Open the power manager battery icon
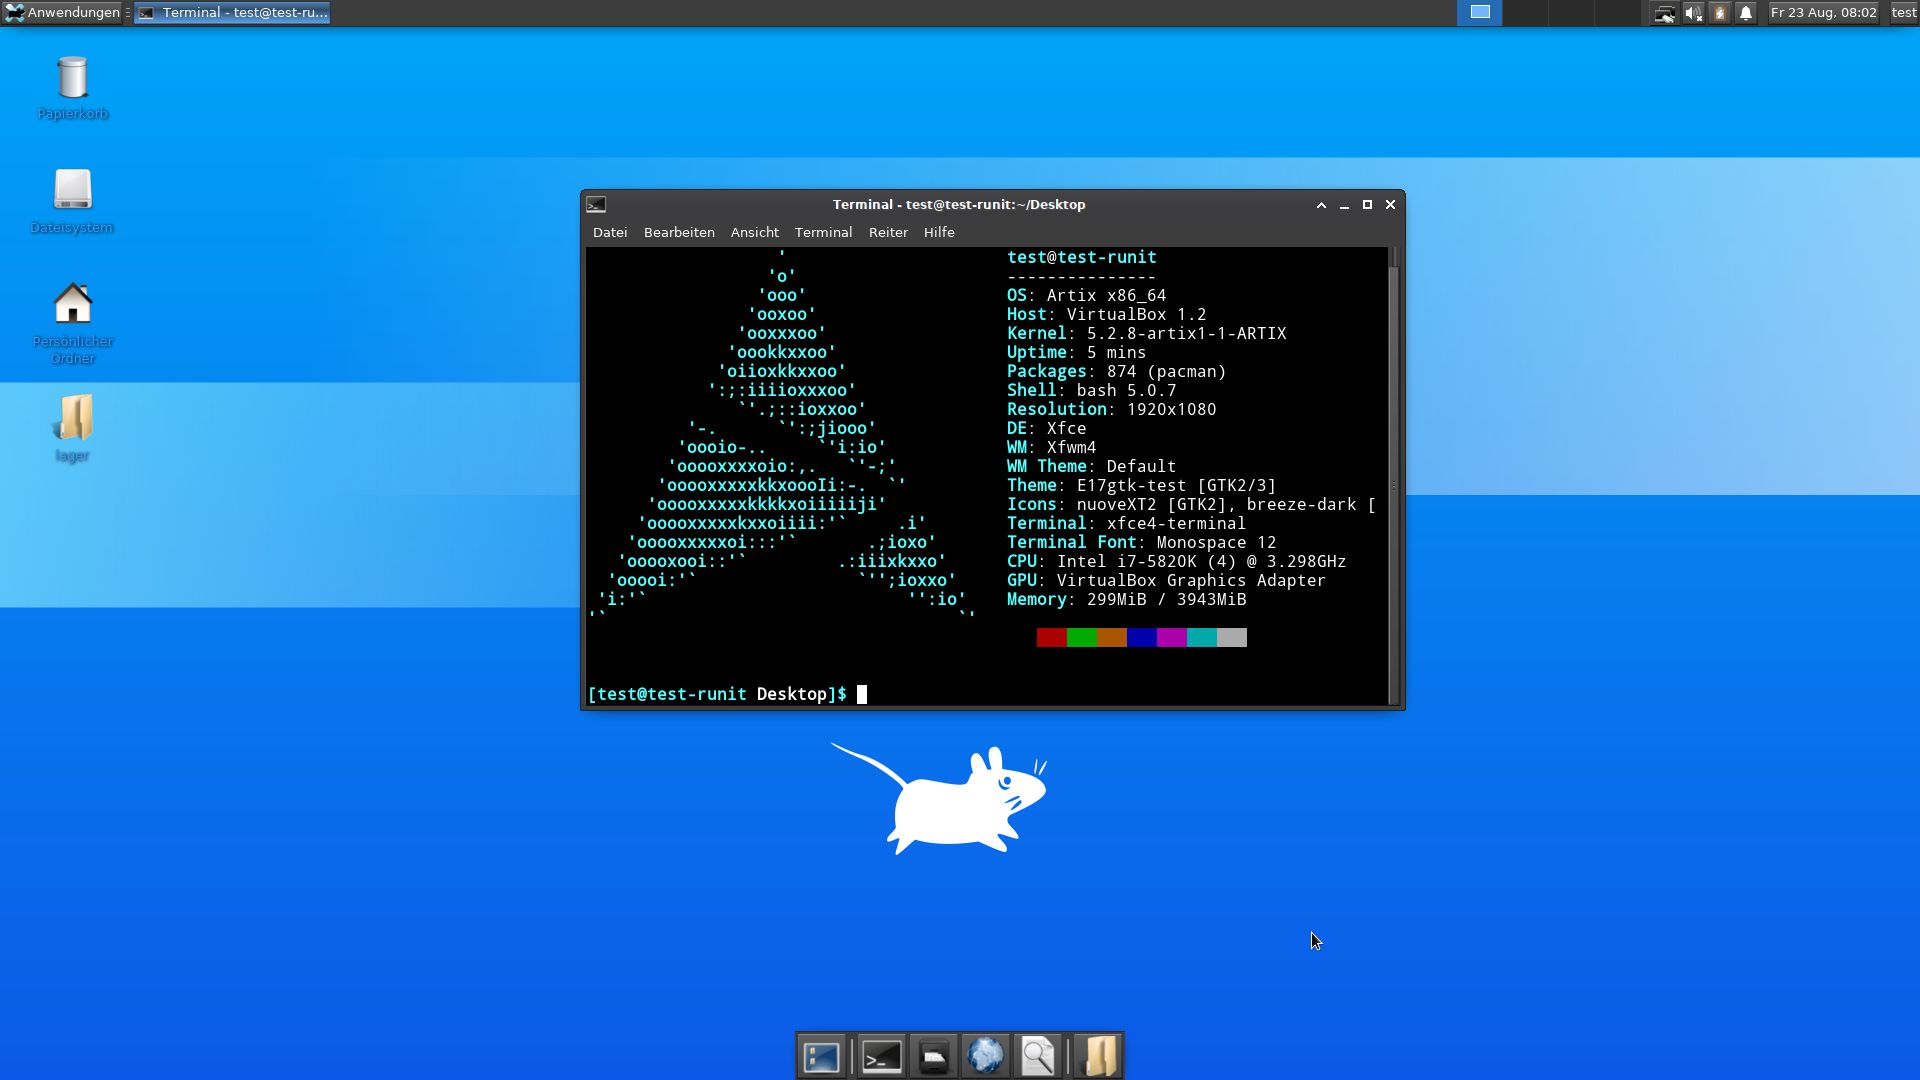Screen dimensions: 1920x1080 1719,13
